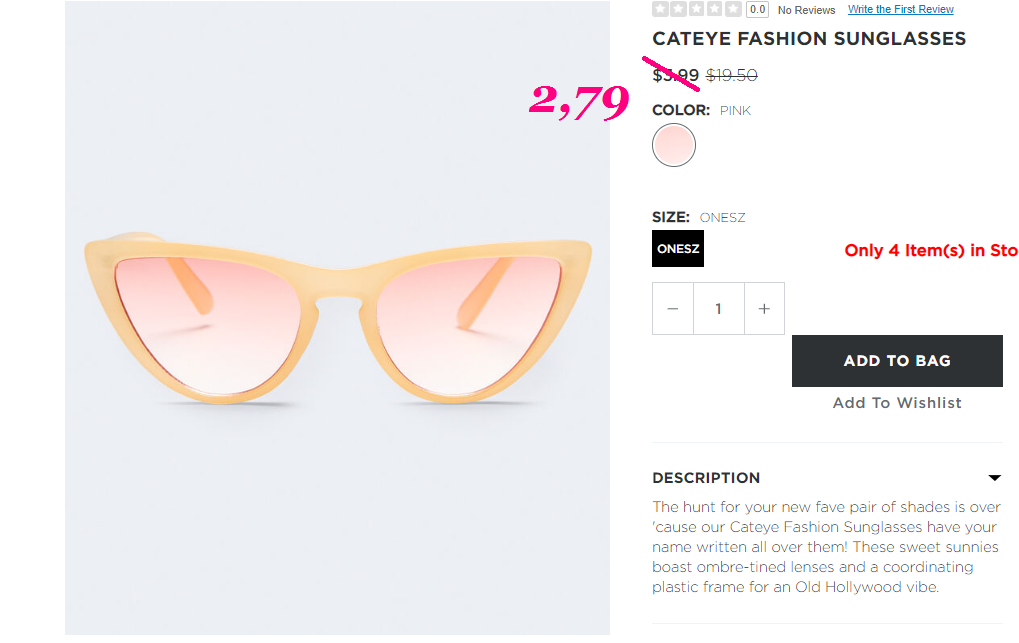This screenshot has height=643, width=1019.
Task: Click the fifth rating star
Action: (733, 8)
